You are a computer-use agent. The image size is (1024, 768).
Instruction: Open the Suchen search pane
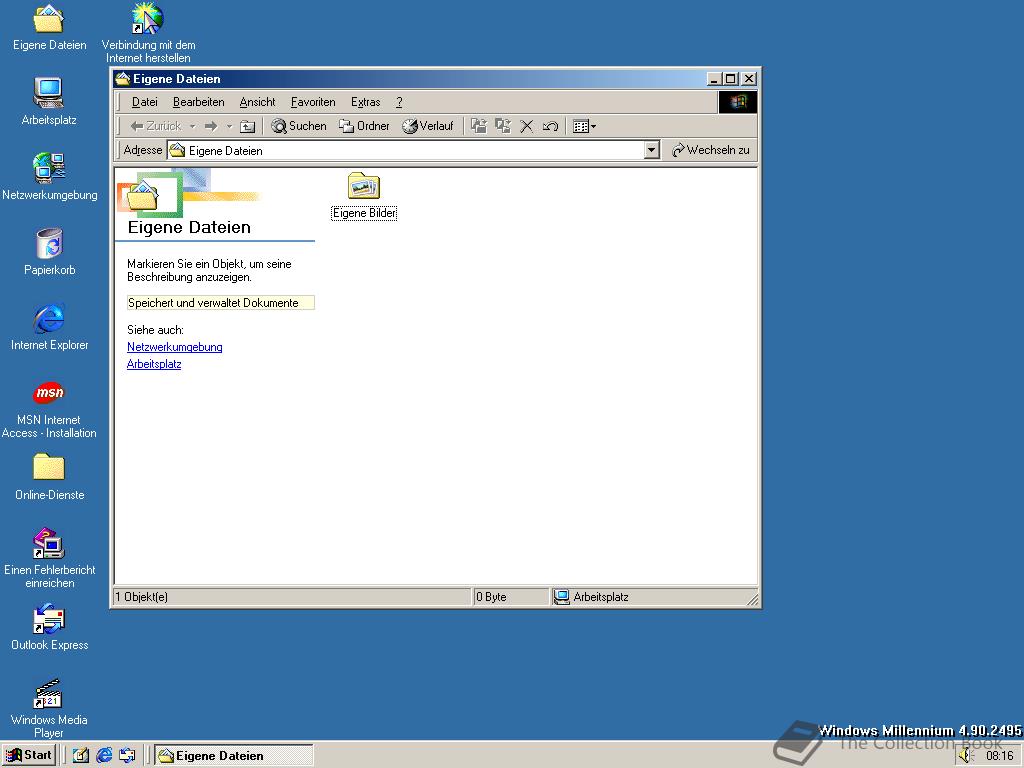coord(299,126)
